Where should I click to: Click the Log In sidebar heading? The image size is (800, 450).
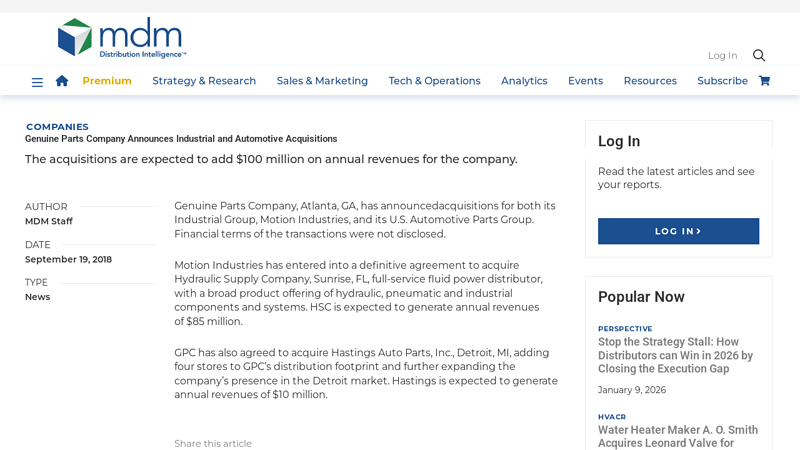[x=619, y=141]
